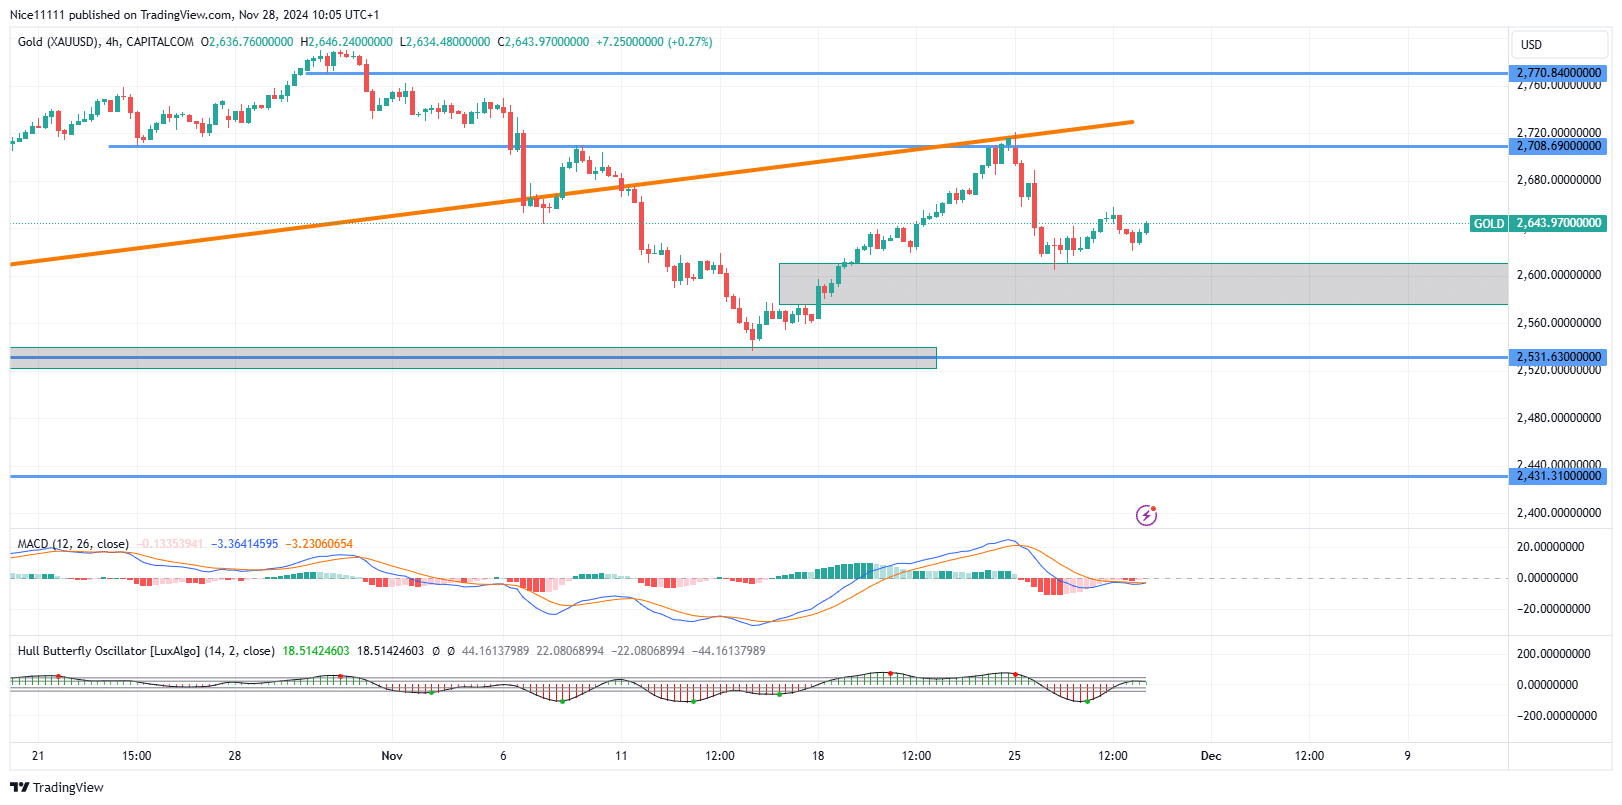
Task: Click the 25 date label on time axis
Action: [x=1014, y=756]
